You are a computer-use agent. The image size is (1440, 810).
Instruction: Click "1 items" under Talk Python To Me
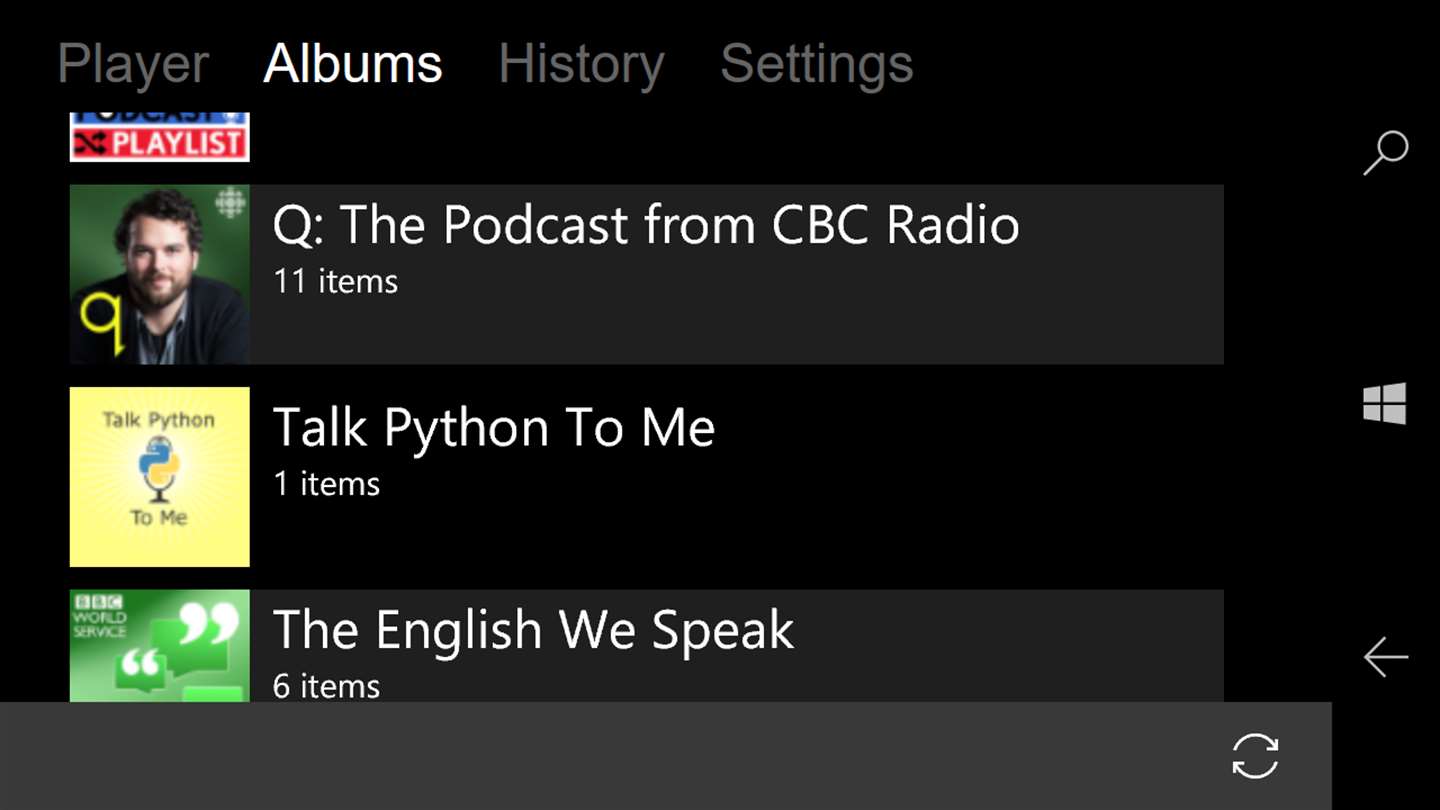coord(326,484)
